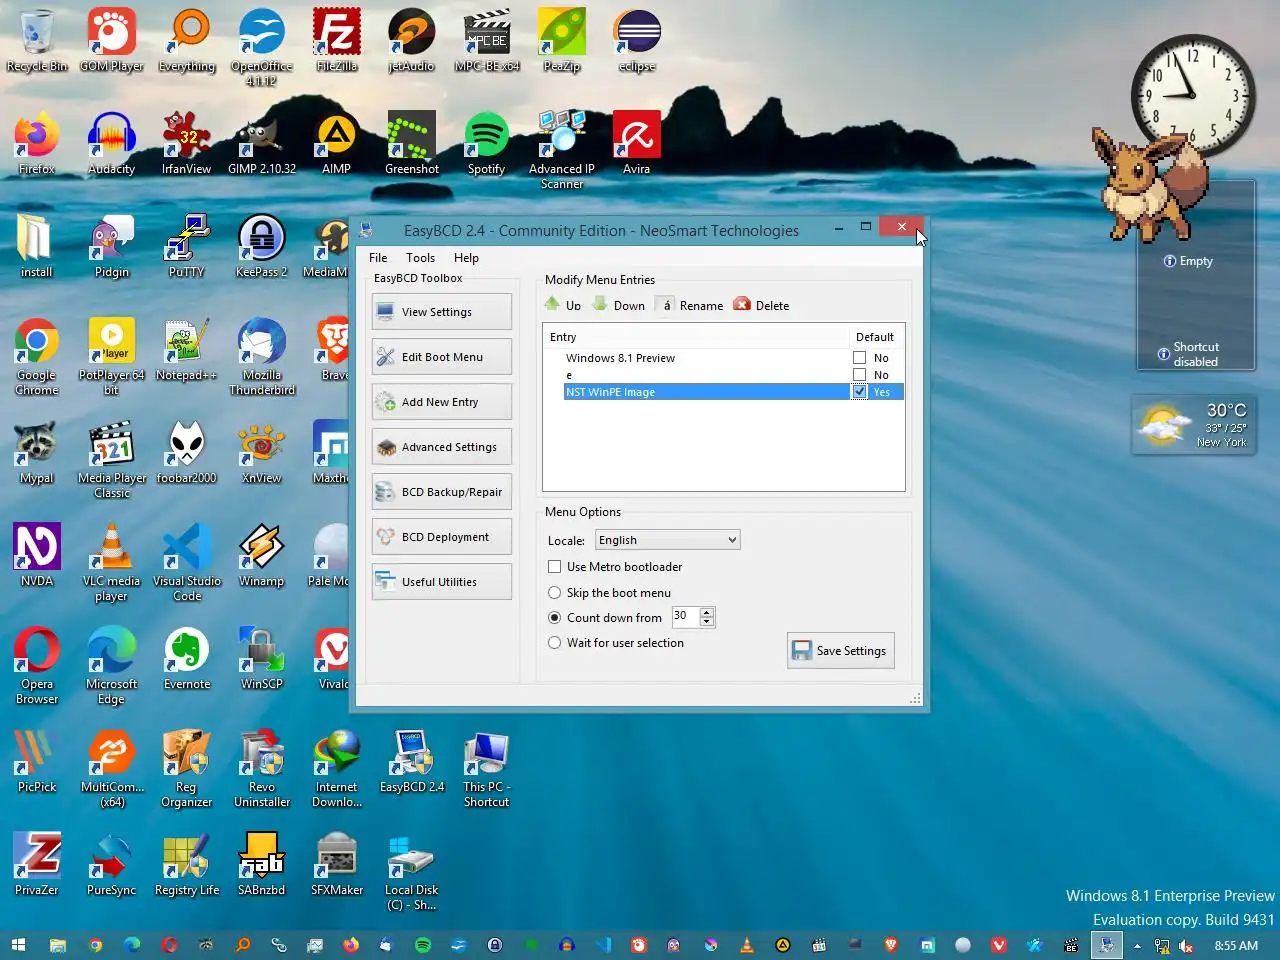Decrease the countdown seconds with down arrow
Screen dimensions: 1280x960
707,621
